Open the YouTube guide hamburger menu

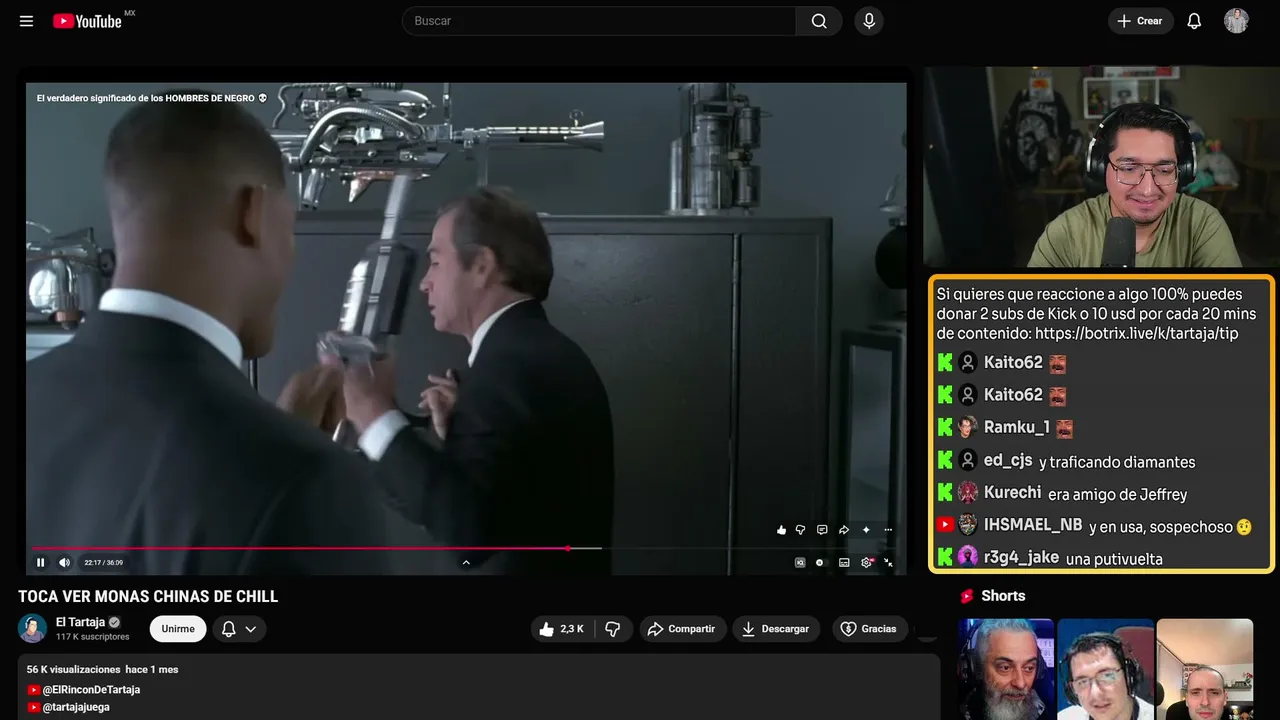pyautogui.click(x=26, y=21)
